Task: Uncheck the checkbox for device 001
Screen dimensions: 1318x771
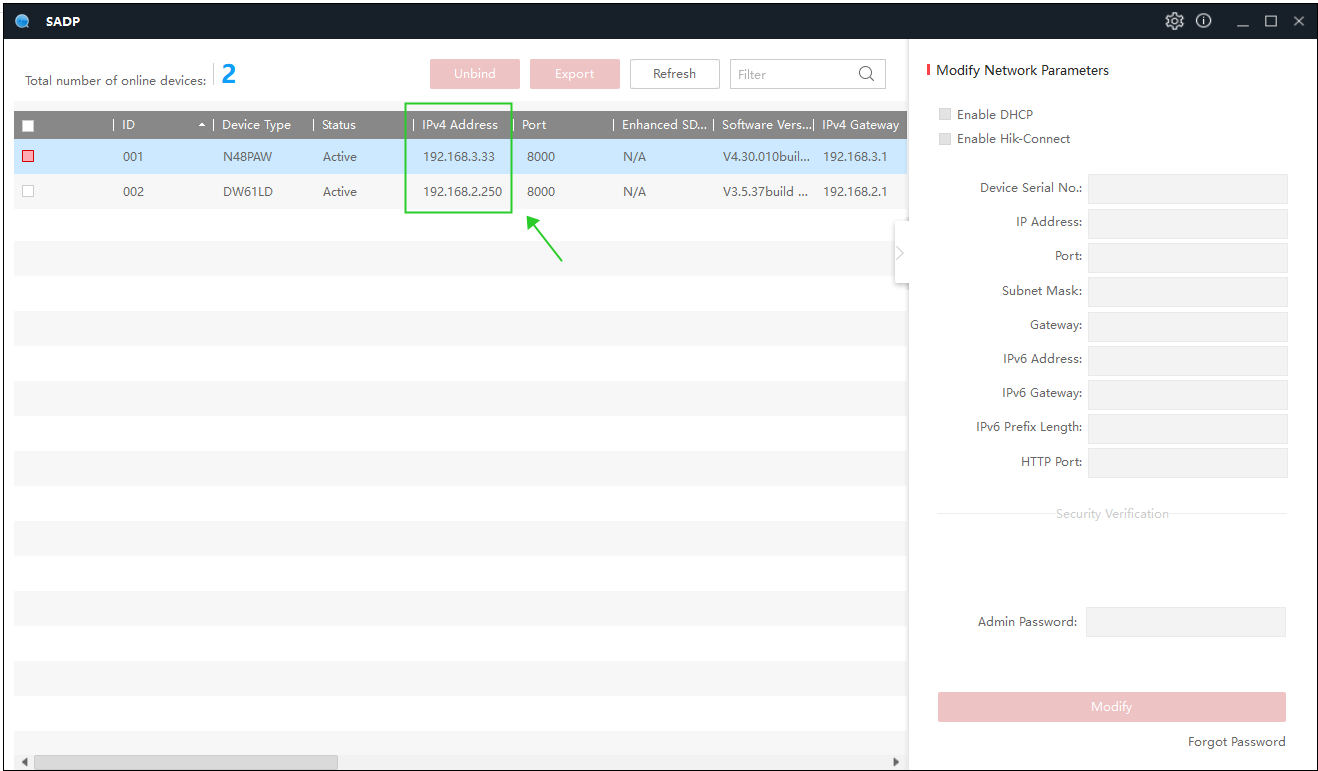Action: click(28, 156)
